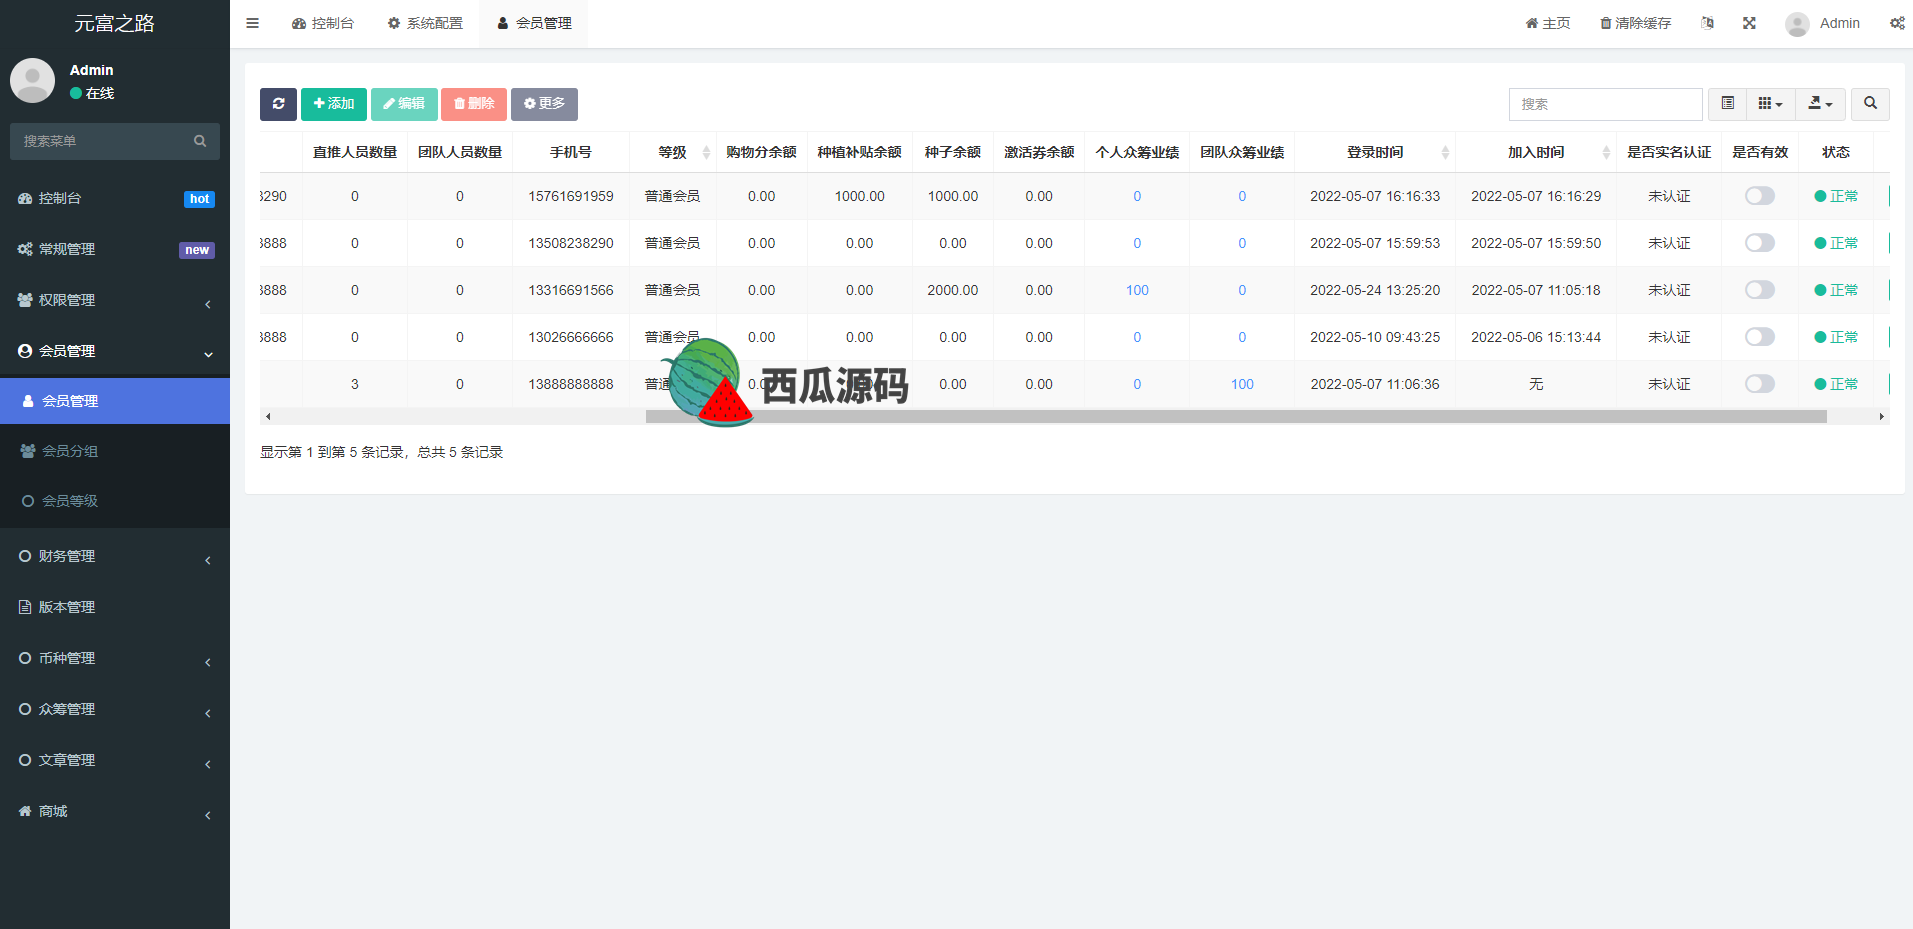Image resolution: width=1913 pixels, height=929 pixels.
Task: Click 种植补贴余额 1000.00 cell
Action: point(860,196)
